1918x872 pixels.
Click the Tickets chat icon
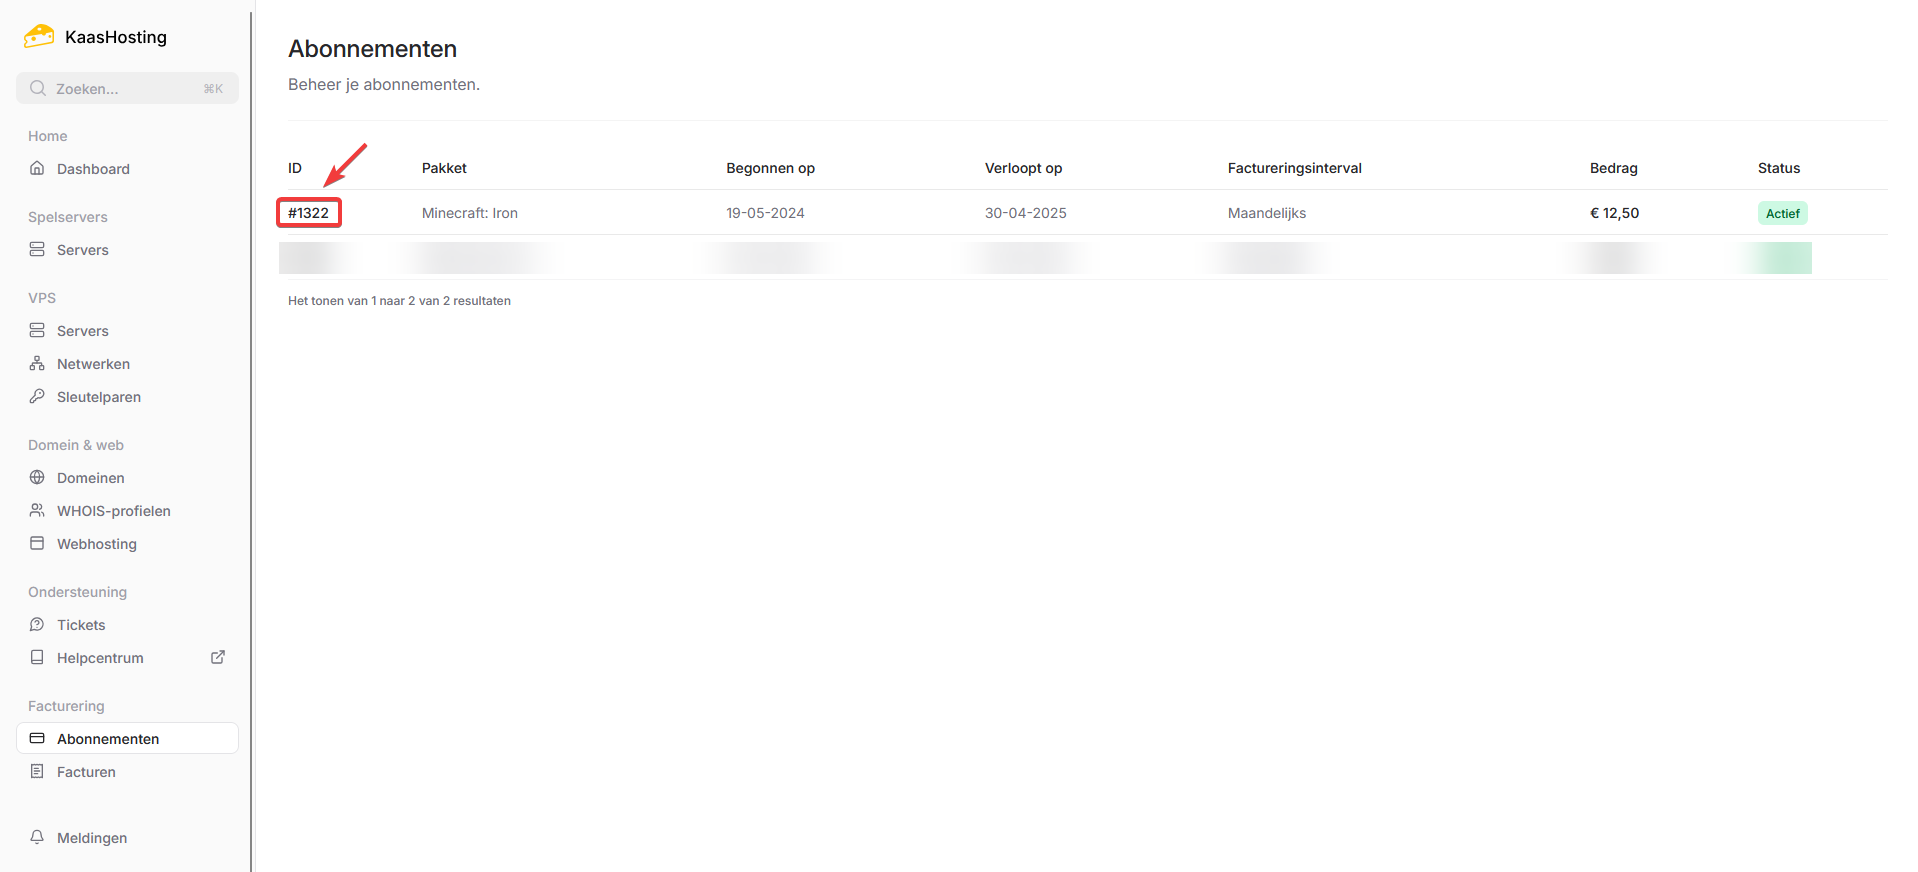click(x=37, y=625)
